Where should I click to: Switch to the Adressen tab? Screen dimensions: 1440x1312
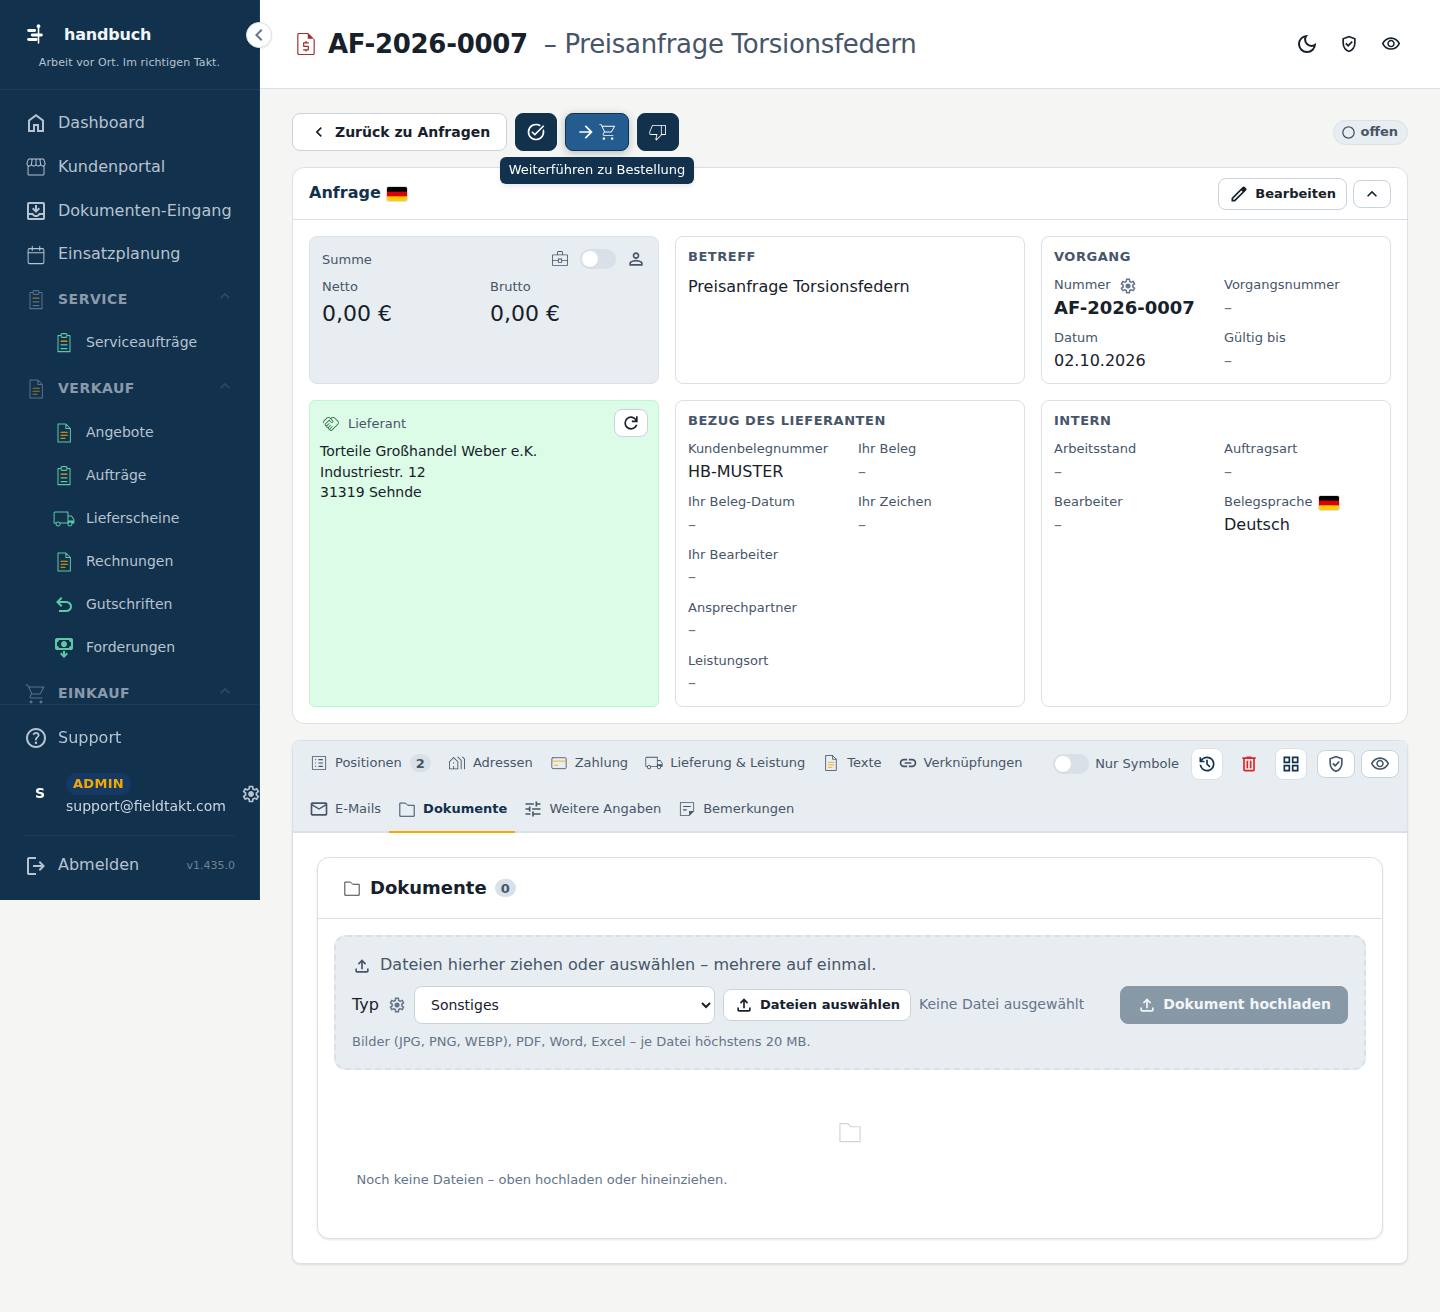(490, 763)
